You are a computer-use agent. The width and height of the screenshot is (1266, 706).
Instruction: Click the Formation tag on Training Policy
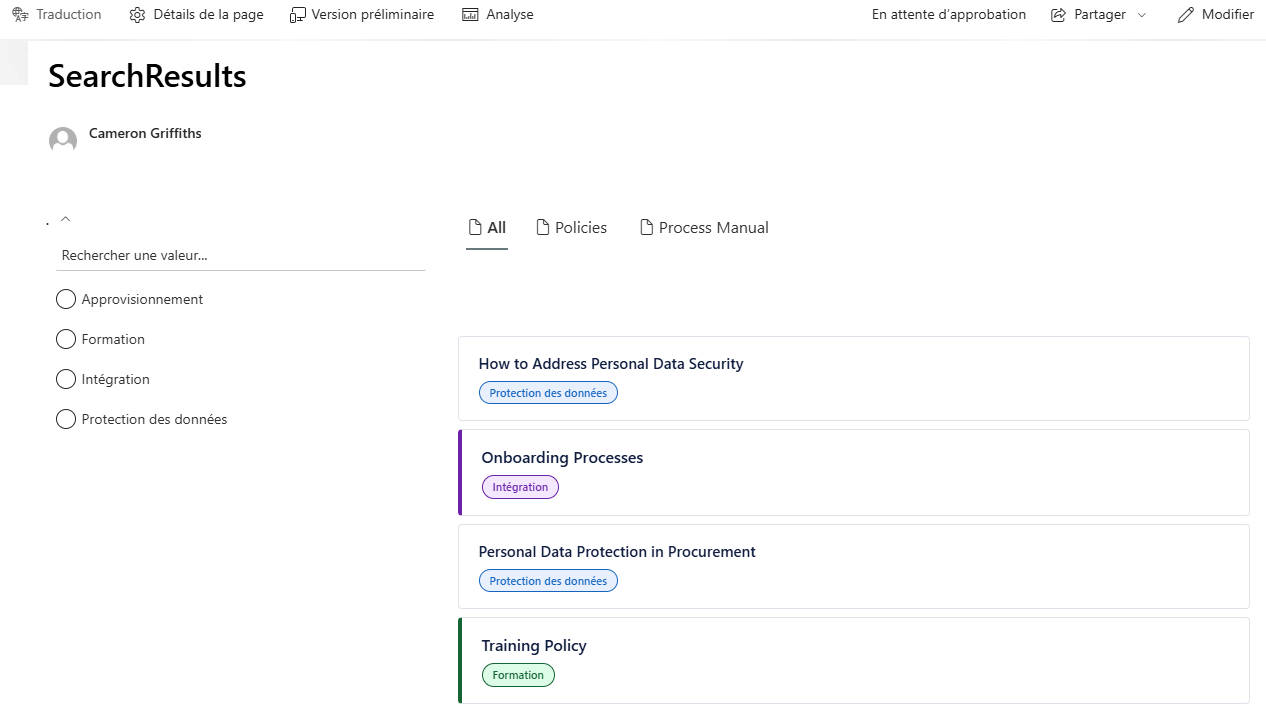tap(518, 675)
